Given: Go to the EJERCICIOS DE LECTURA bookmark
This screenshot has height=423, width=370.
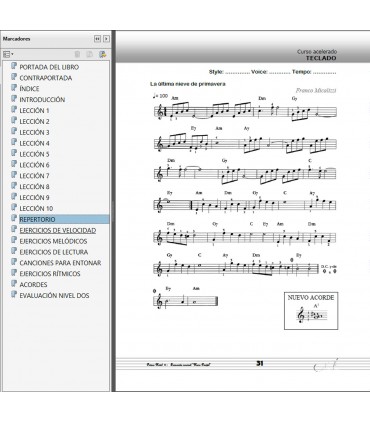Looking at the screenshot, I should (x=54, y=252).
